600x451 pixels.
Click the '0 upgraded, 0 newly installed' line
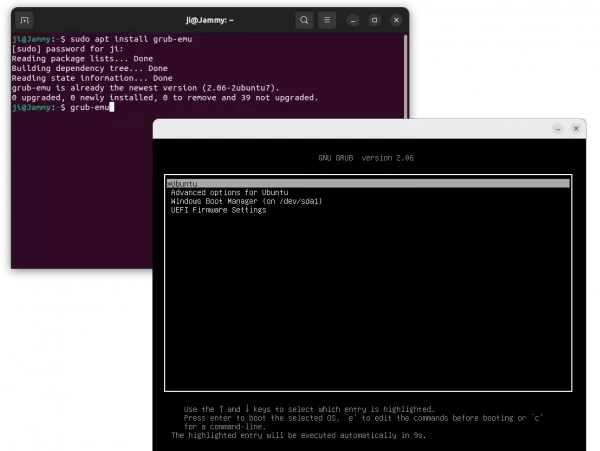(165, 98)
